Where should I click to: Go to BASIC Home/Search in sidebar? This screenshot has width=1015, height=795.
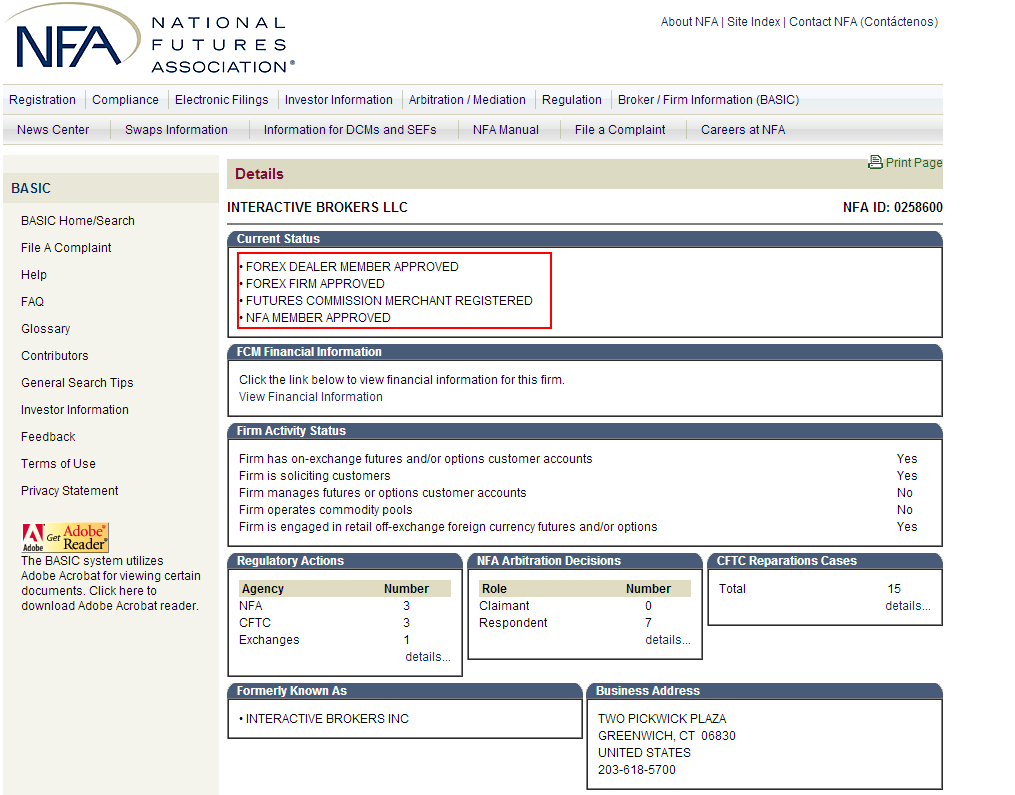tap(78, 221)
